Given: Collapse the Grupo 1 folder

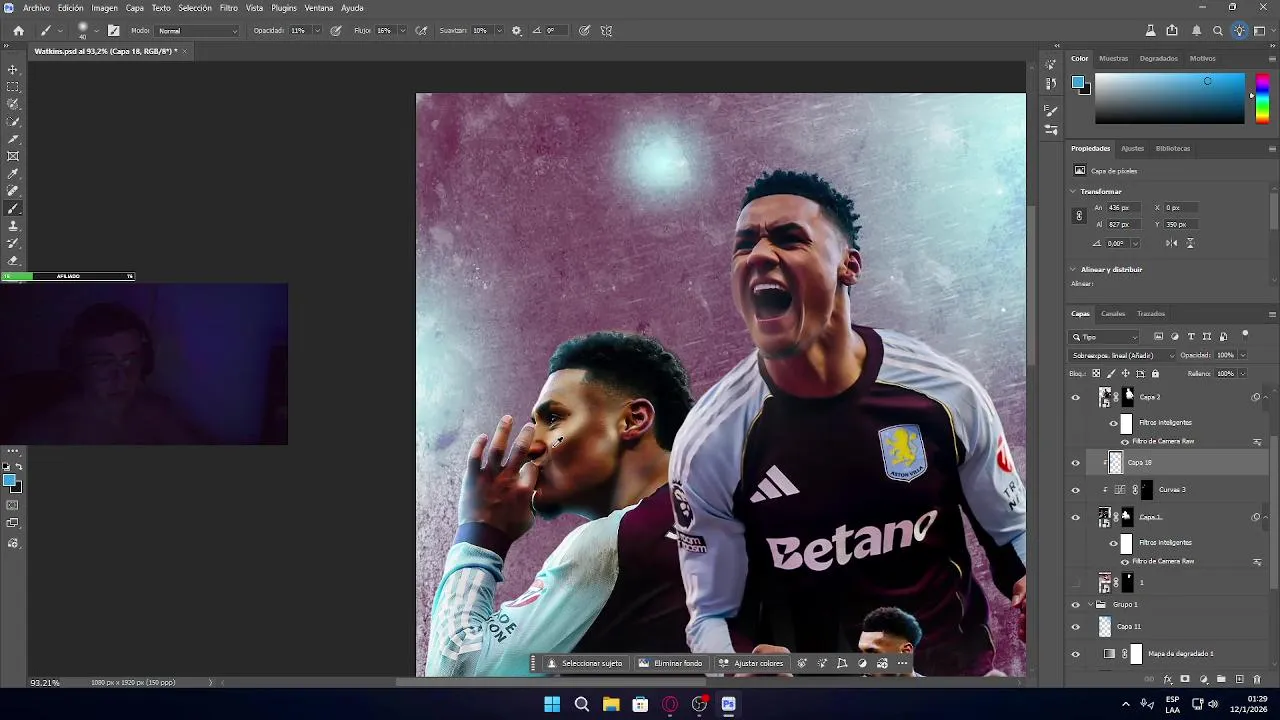Looking at the screenshot, I should click(1090, 605).
